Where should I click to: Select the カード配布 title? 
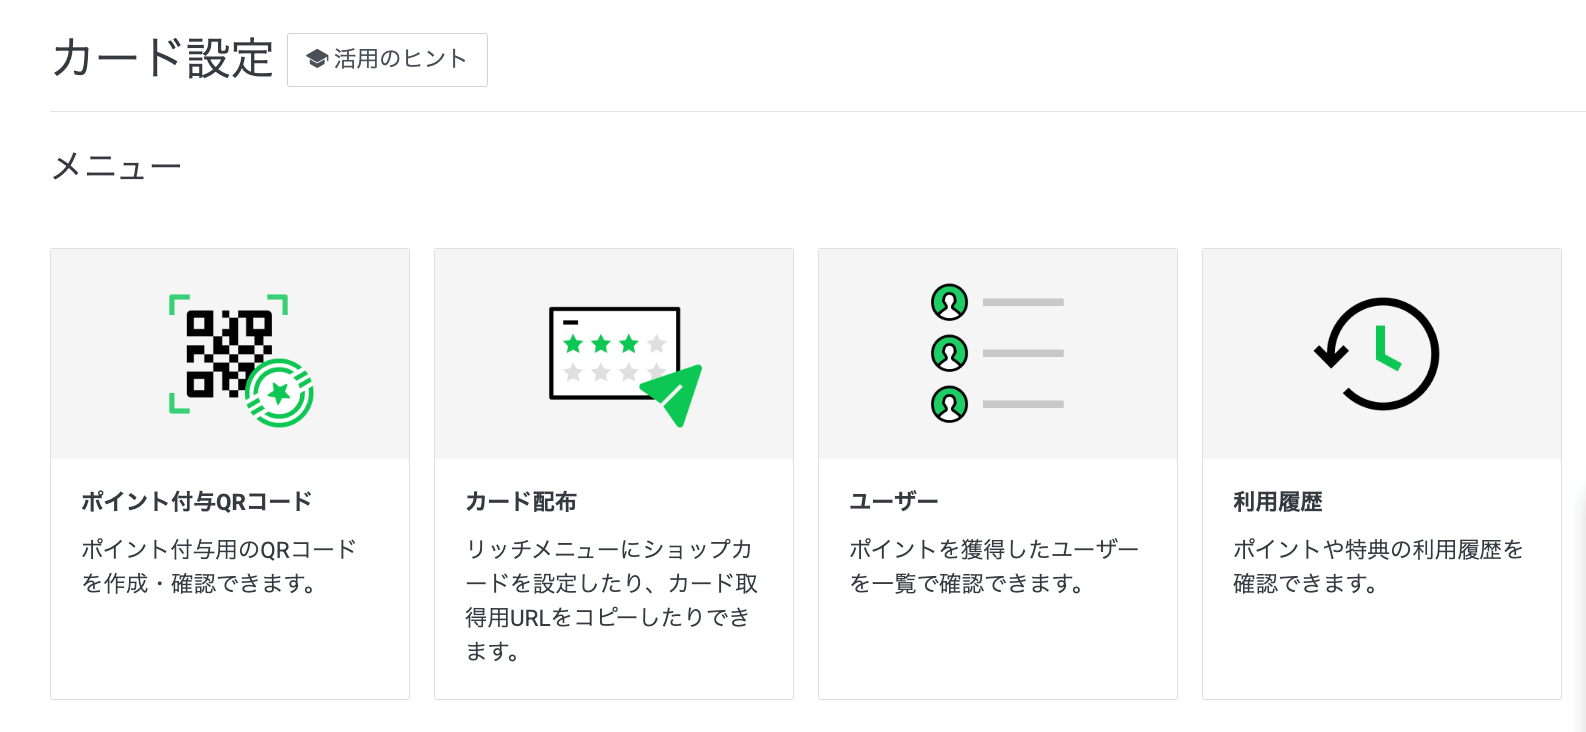(x=521, y=501)
